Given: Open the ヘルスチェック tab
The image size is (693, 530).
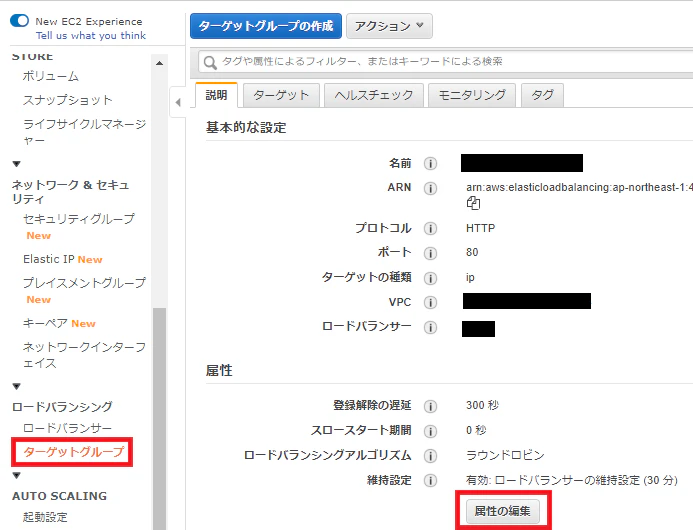Looking at the screenshot, I should pyautogui.click(x=374, y=95).
